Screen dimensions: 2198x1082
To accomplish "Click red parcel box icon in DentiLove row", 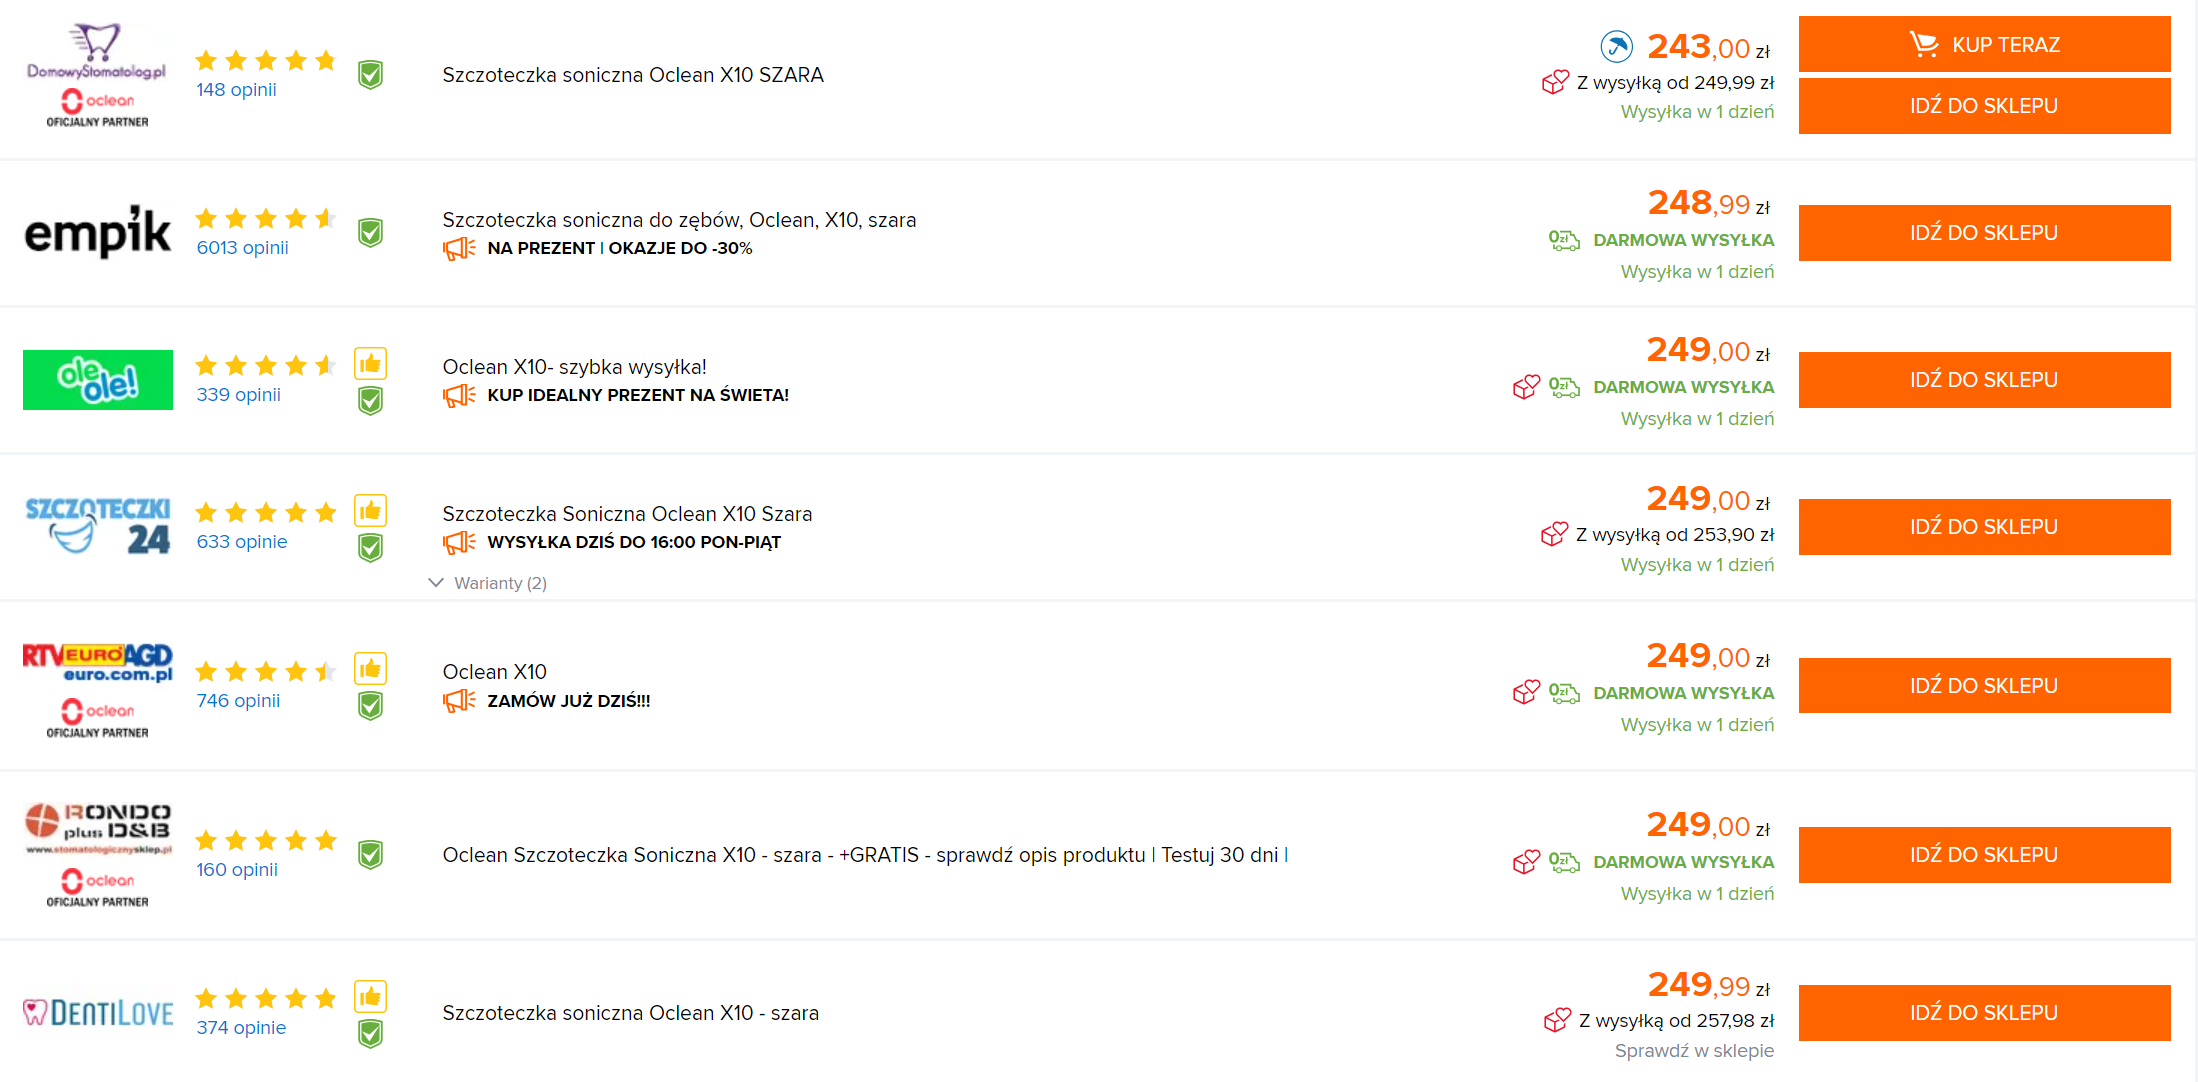I will (x=1557, y=1020).
